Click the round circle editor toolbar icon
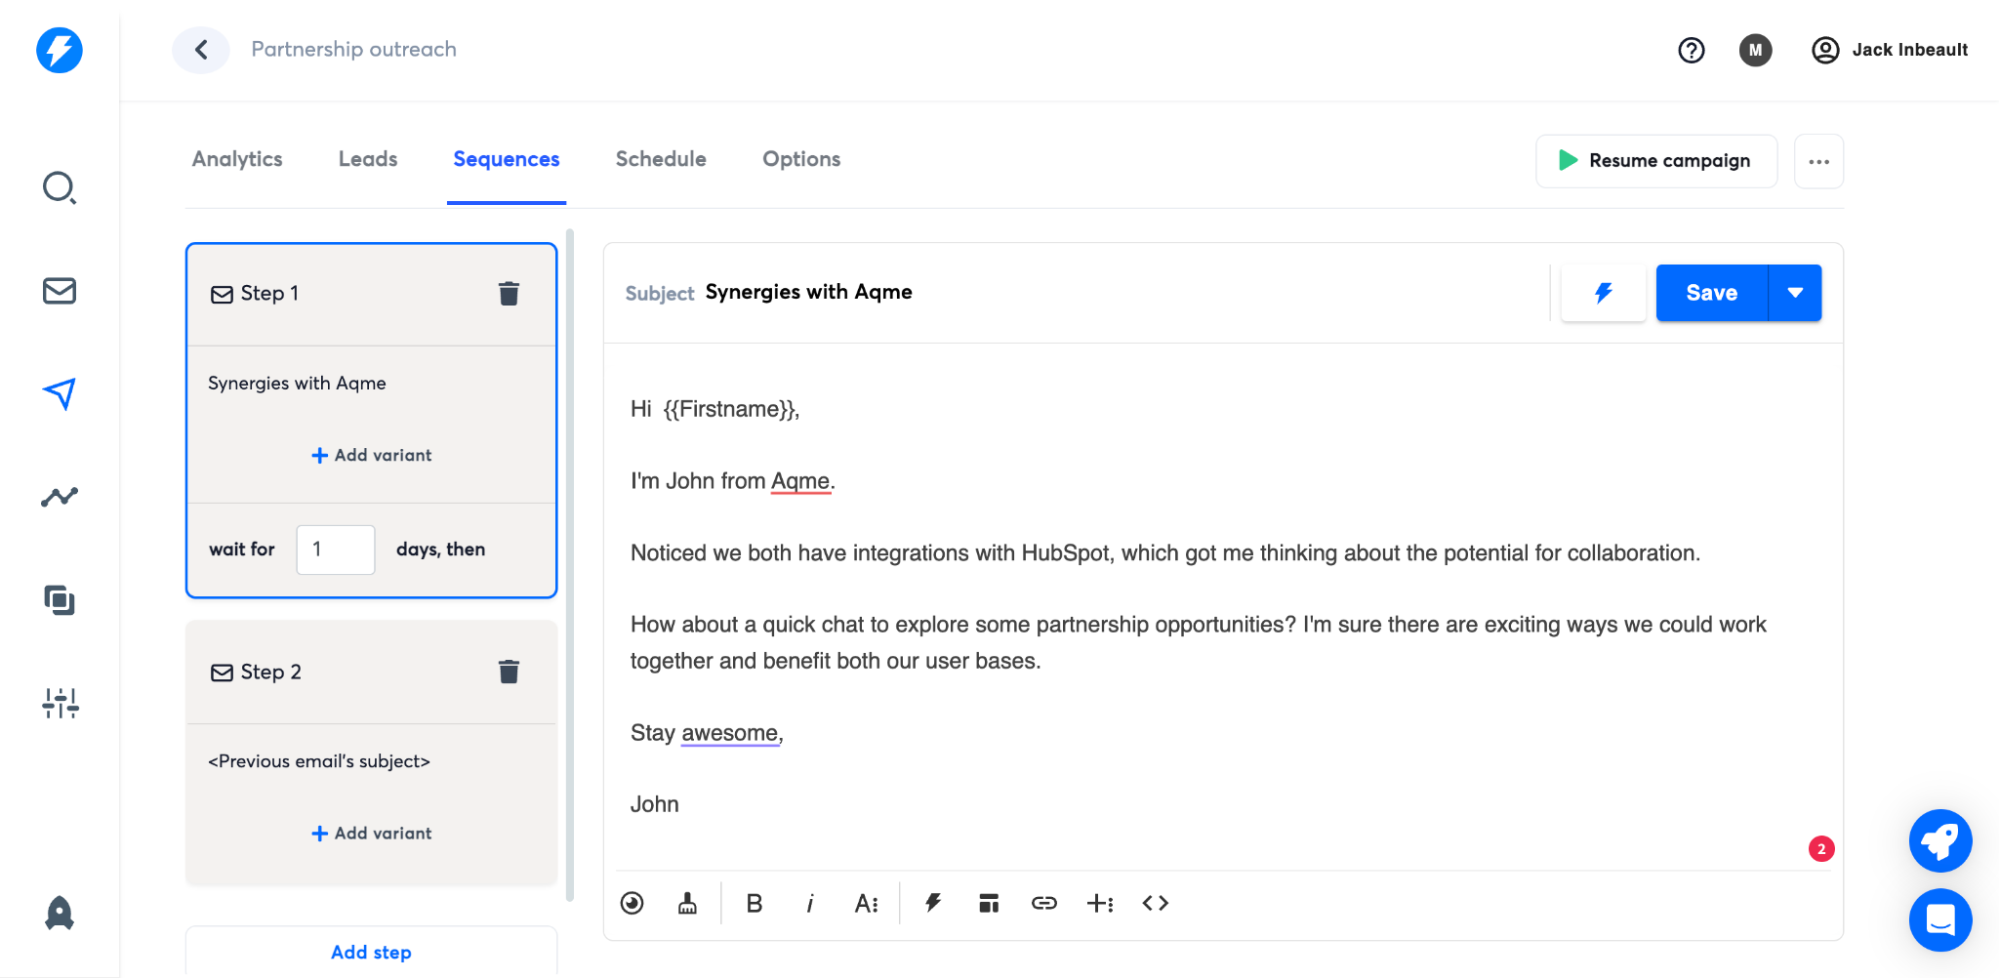The image size is (1999, 979). (x=632, y=903)
